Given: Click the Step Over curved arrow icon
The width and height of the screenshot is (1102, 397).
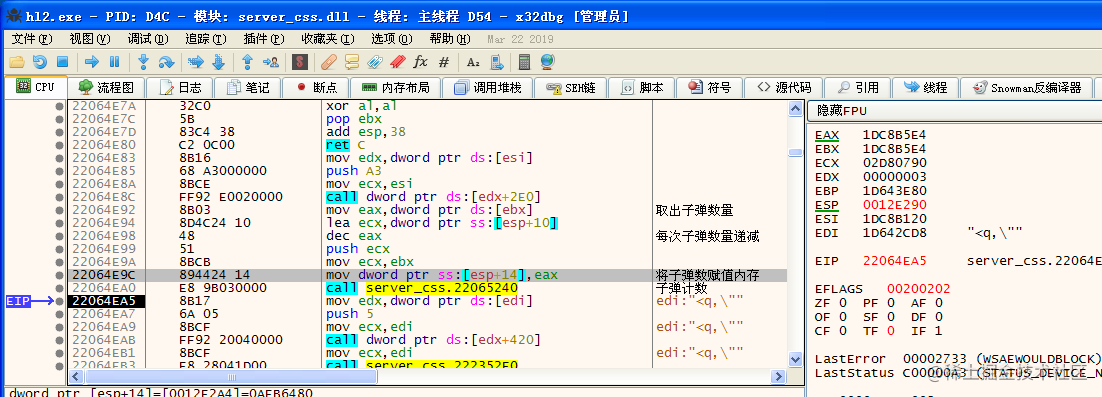Looking at the screenshot, I should pyautogui.click(x=166, y=62).
